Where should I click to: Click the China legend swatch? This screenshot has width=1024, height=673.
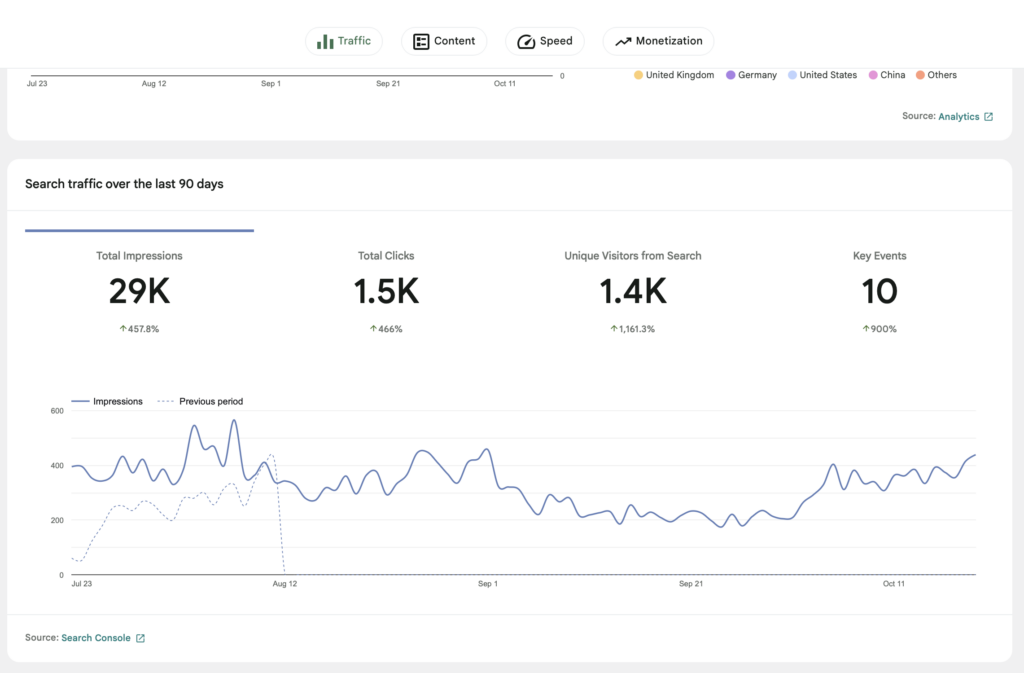tap(873, 75)
